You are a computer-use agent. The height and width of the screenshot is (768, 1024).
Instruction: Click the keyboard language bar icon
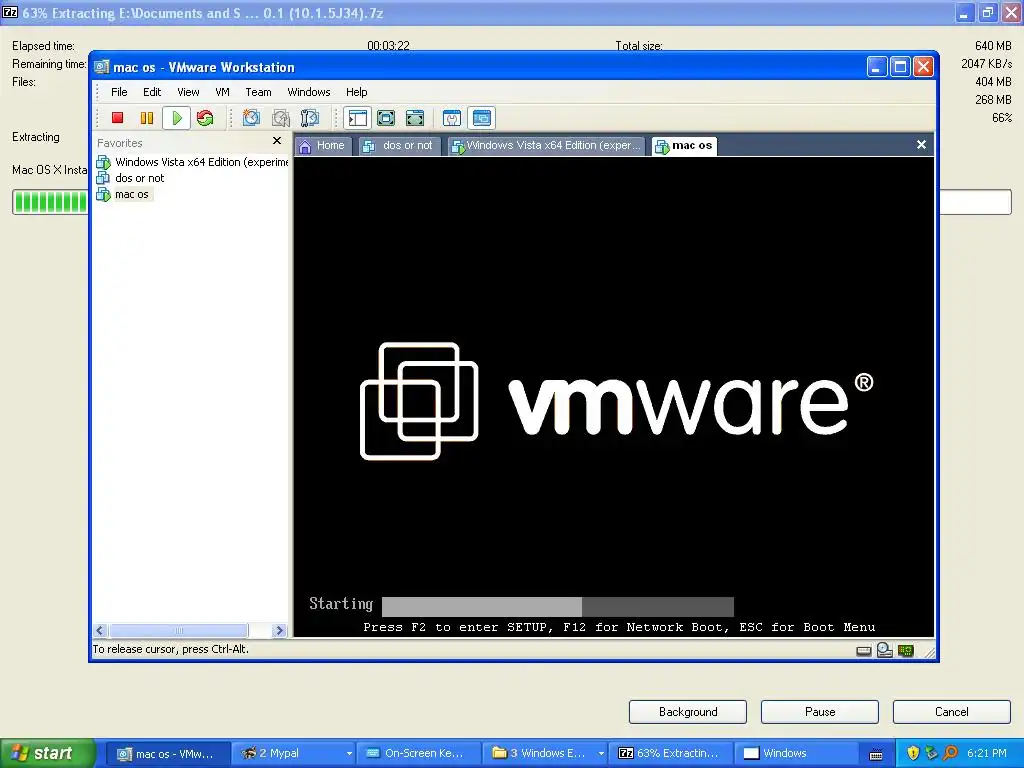click(876, 755)
